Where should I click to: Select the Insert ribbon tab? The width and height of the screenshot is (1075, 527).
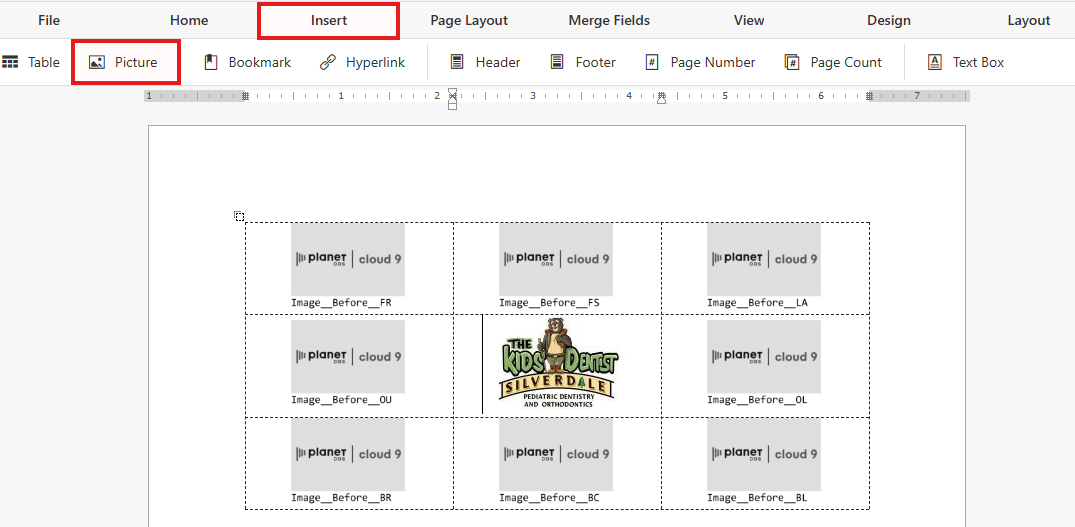coord(328,21)
